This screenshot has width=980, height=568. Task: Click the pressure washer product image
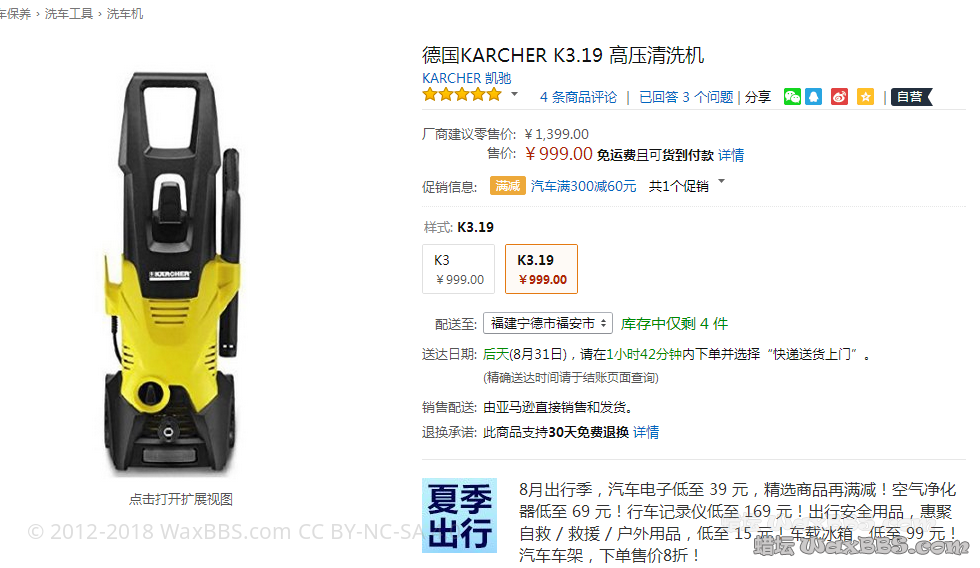[172, 272]
